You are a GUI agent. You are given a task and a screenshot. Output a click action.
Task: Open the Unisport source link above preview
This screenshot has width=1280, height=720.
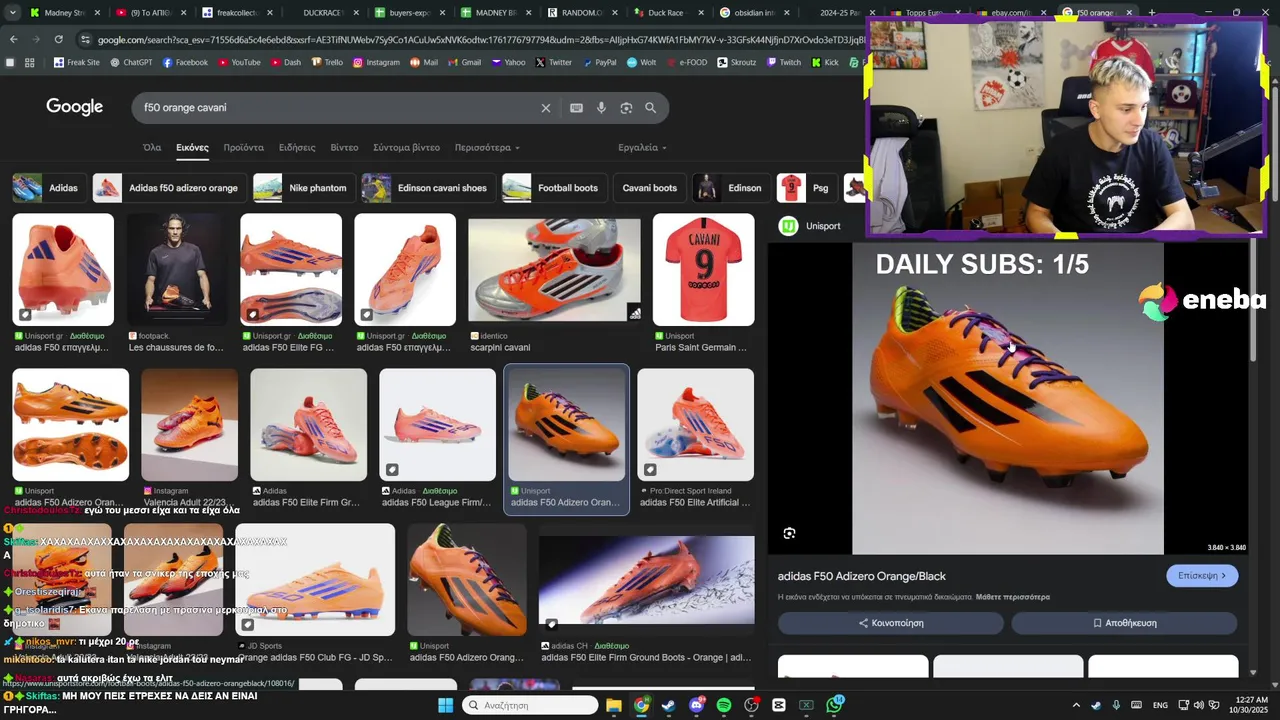click(x=811, y=226)
